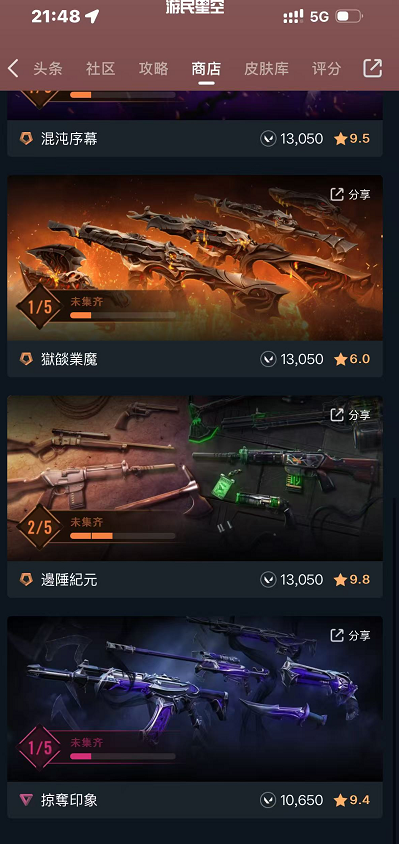This screenshot has width=405, height=844.
Task: Click the star rating 9.4 for 掠奪印象
Action: [352, 800]
